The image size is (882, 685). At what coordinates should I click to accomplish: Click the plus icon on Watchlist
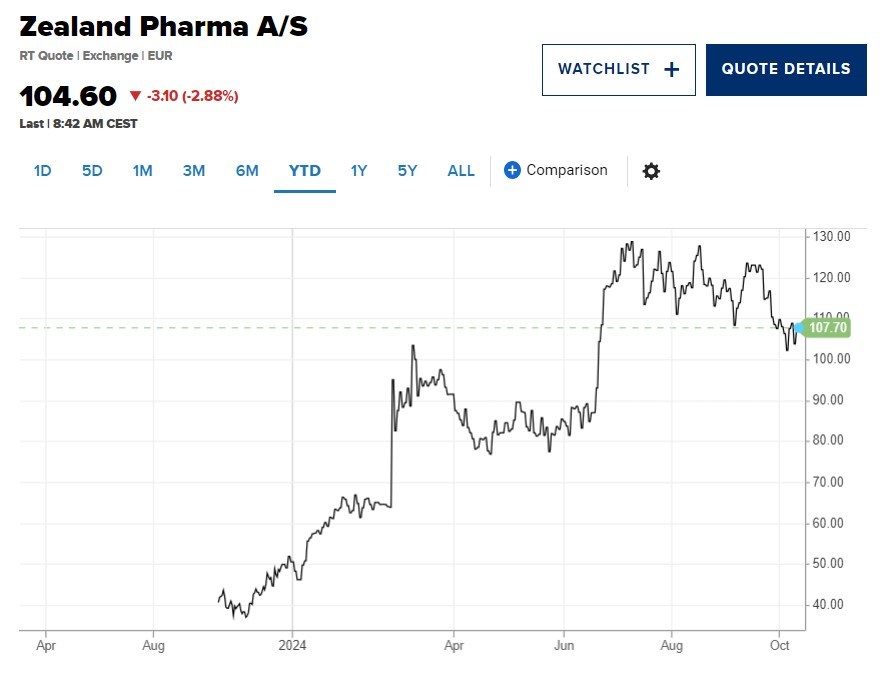click(x=671, y=69)
